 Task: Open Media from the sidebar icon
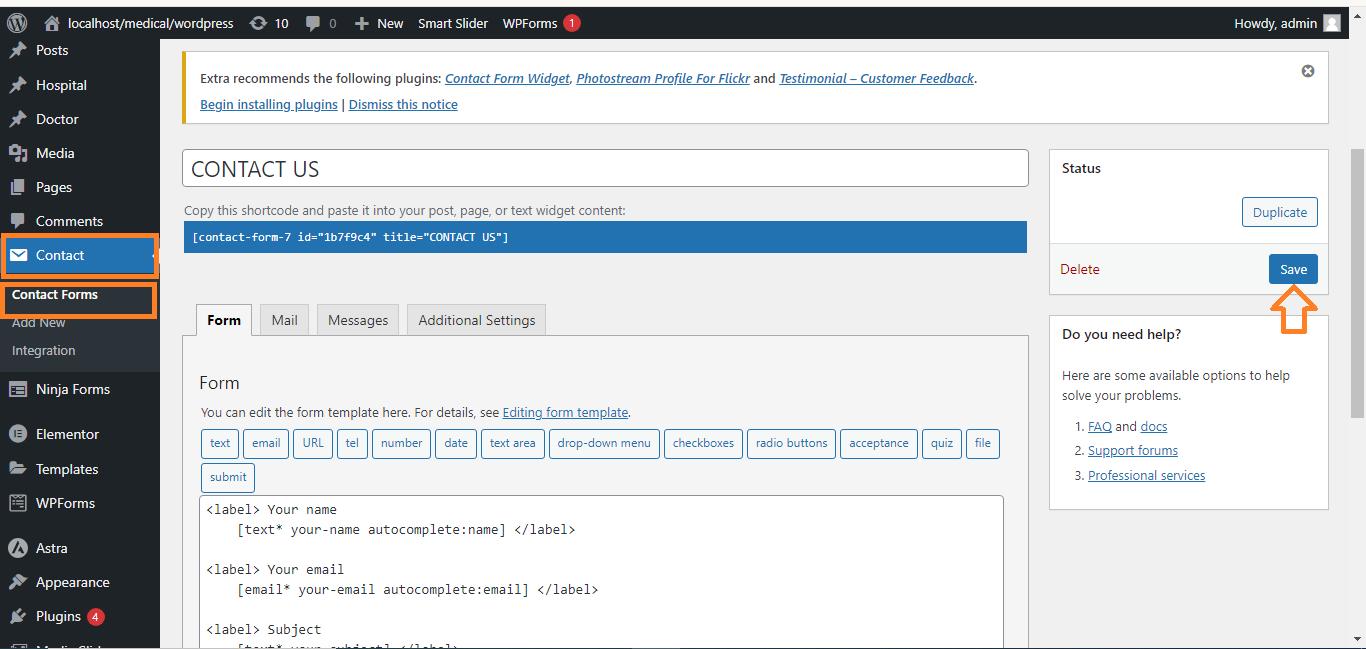pyautogui.click(x=18, y=153)
